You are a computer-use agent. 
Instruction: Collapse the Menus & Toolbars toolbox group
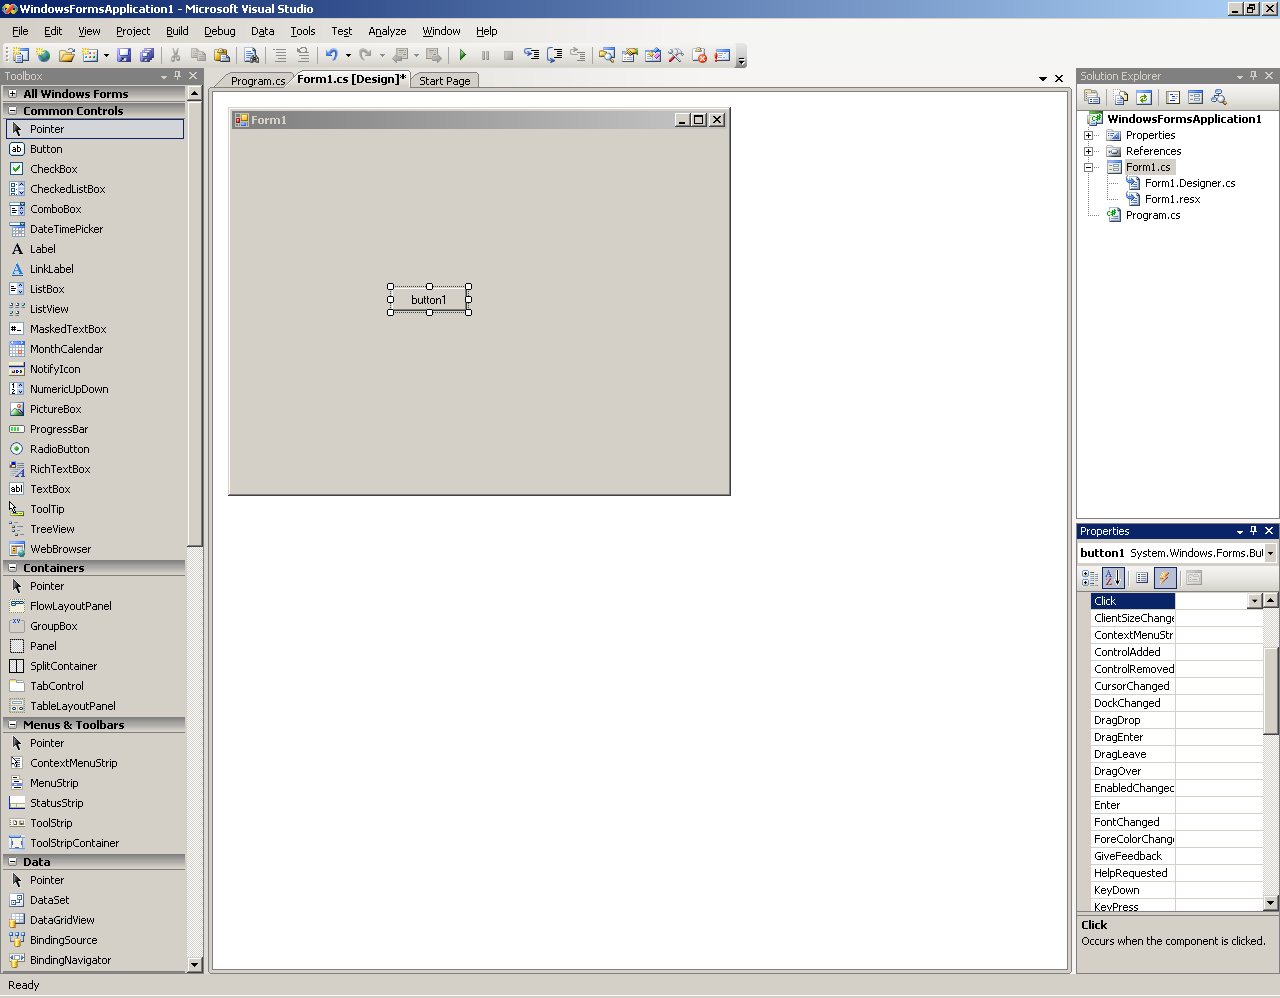click(13, 725)
